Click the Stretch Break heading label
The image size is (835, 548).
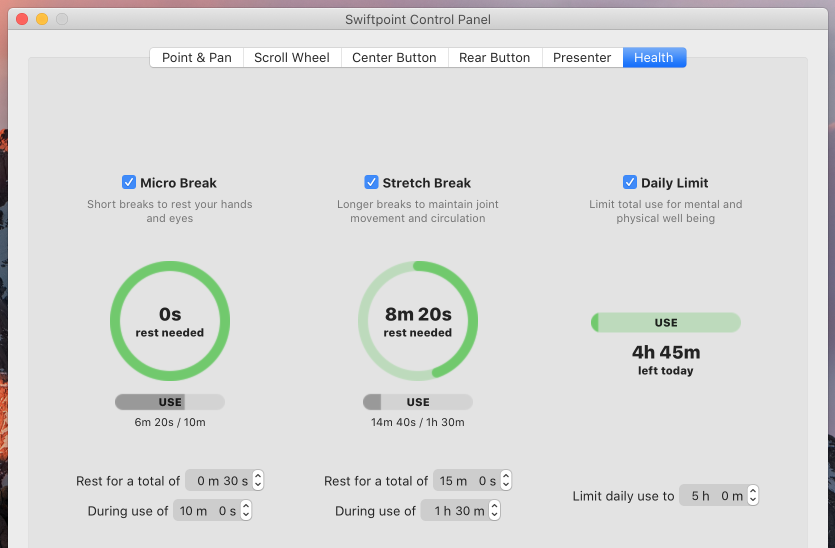[x=427, y=183]
